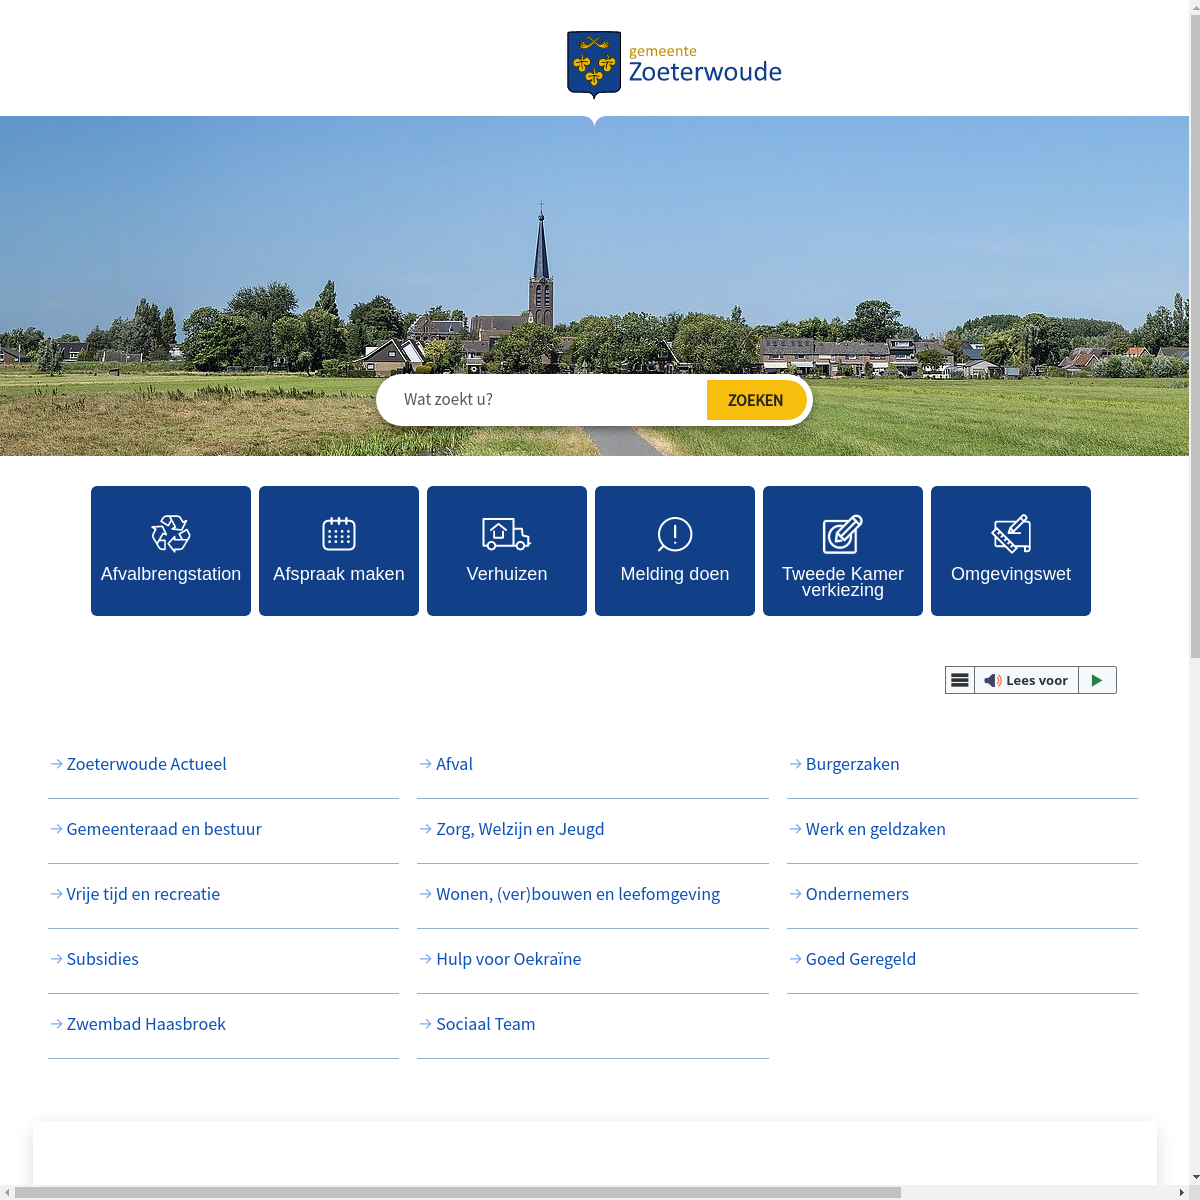Open the Ondernemers link
The height and width of the screenshot is (1200, 1200).
pyautogui.click(x=858, y=894)
